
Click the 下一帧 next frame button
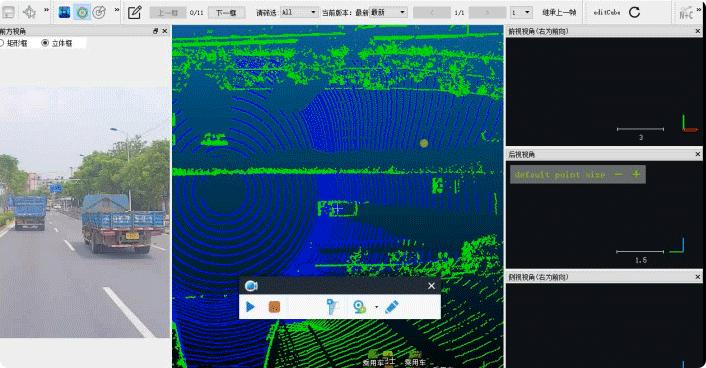pos(226,13)
